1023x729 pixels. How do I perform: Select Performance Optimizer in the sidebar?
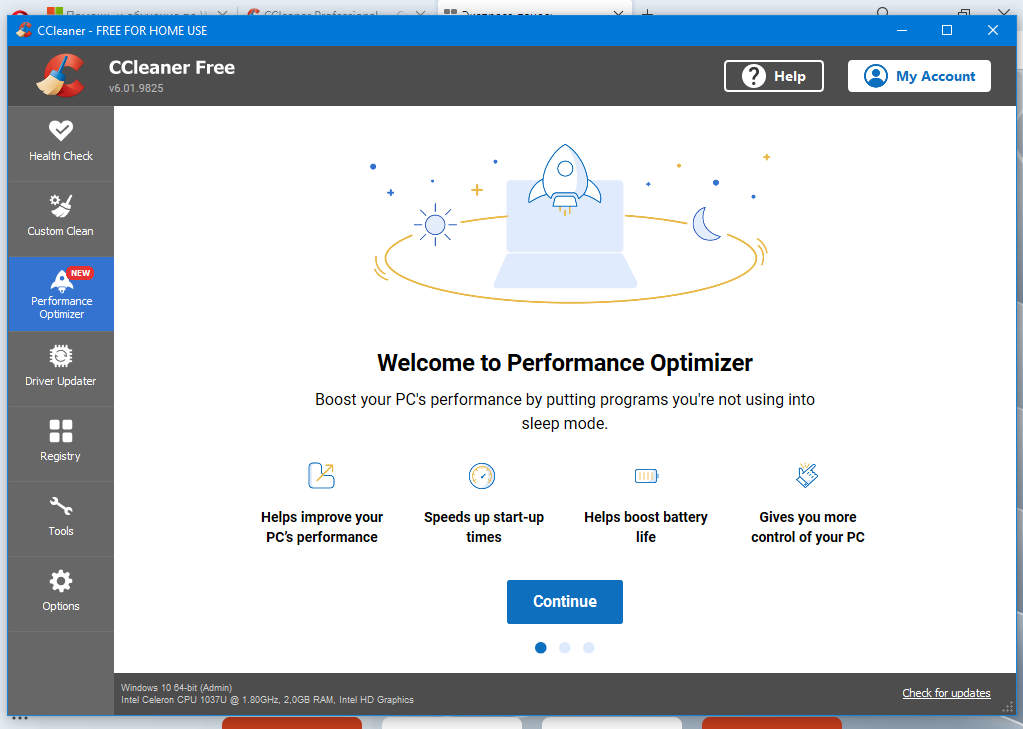61,294
